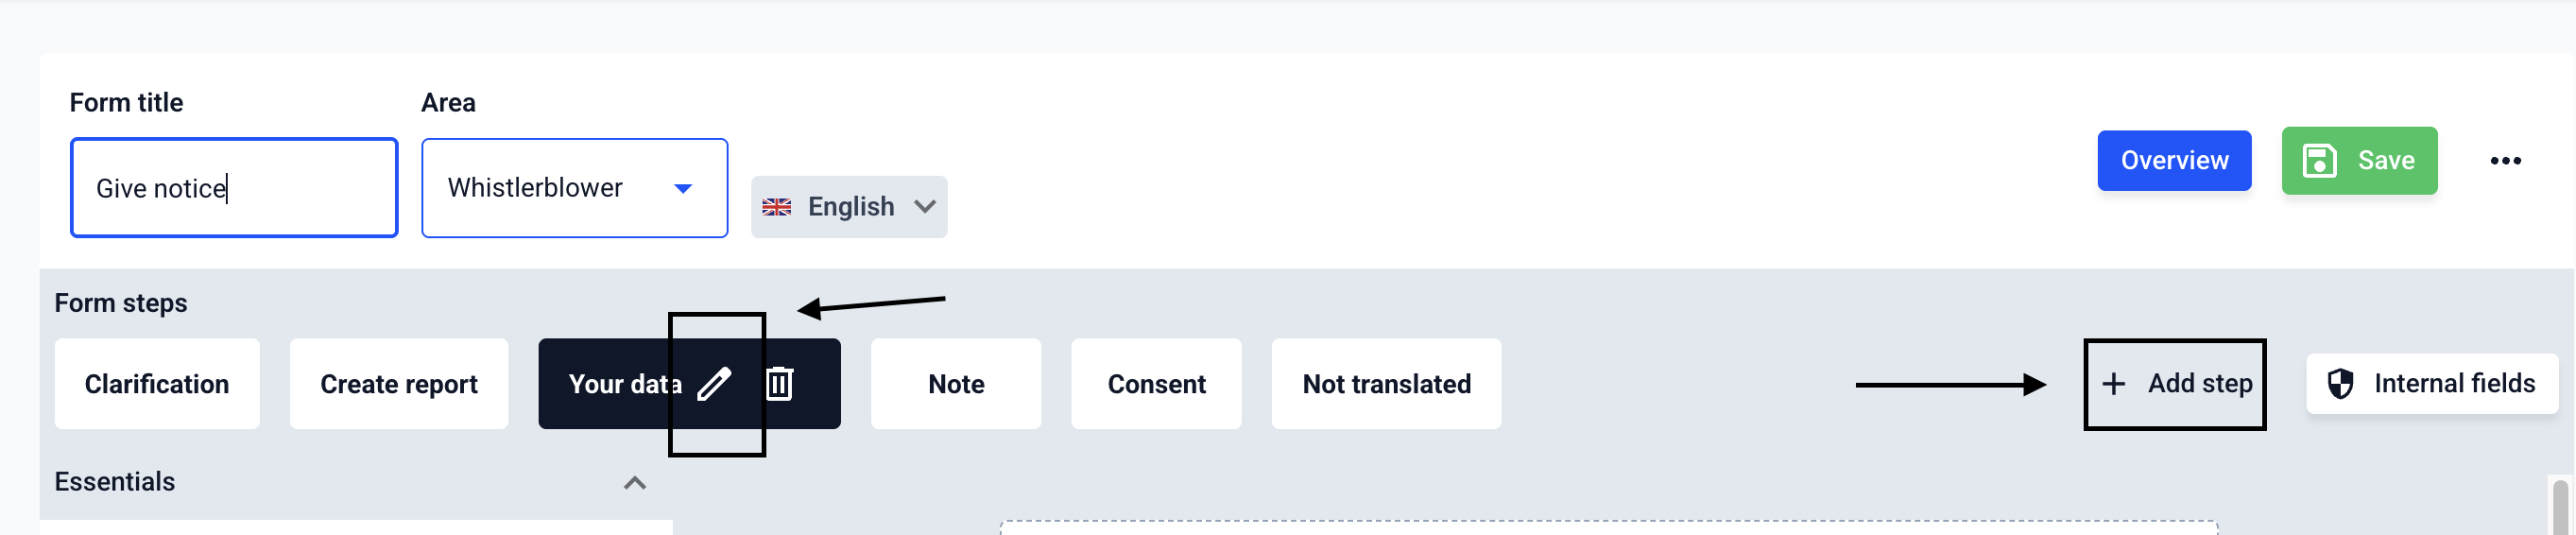Click the shield icon for Internal fields
This screenshot has width=2576, height=535.
pos(2340,384)
